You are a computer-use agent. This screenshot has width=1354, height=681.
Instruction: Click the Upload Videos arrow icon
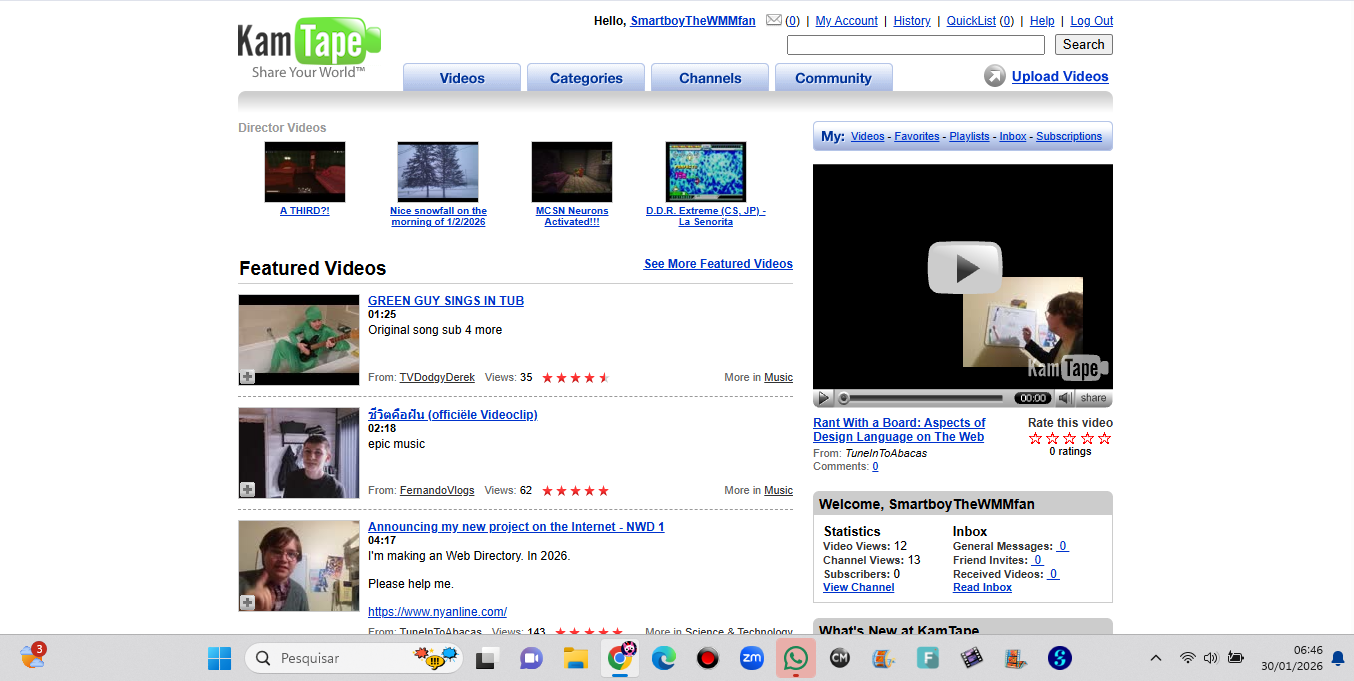tap(994, 76)
